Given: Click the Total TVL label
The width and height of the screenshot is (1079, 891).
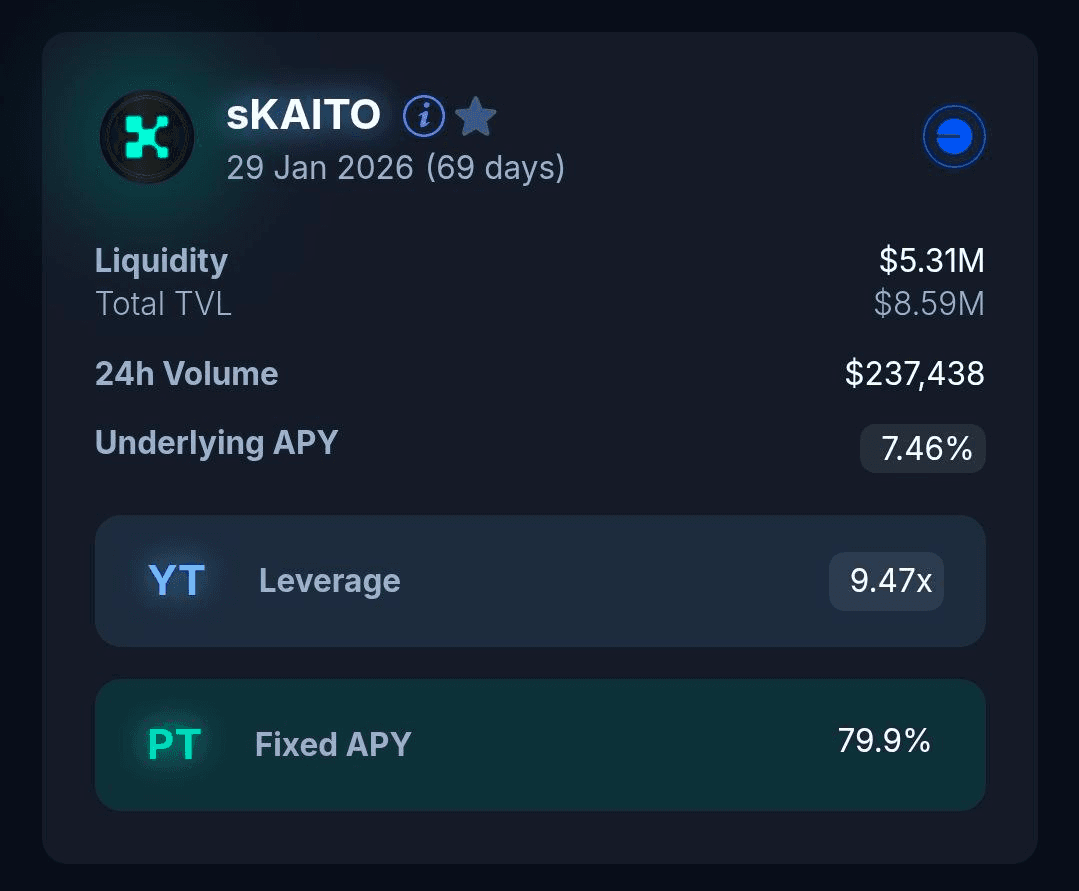Looking at the screenshot, I should point(163,303).
